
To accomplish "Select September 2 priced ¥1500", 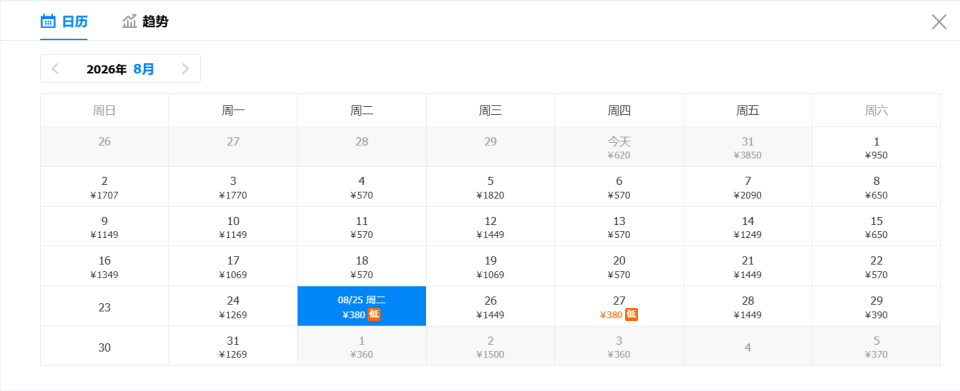I will tap(490, 346).
